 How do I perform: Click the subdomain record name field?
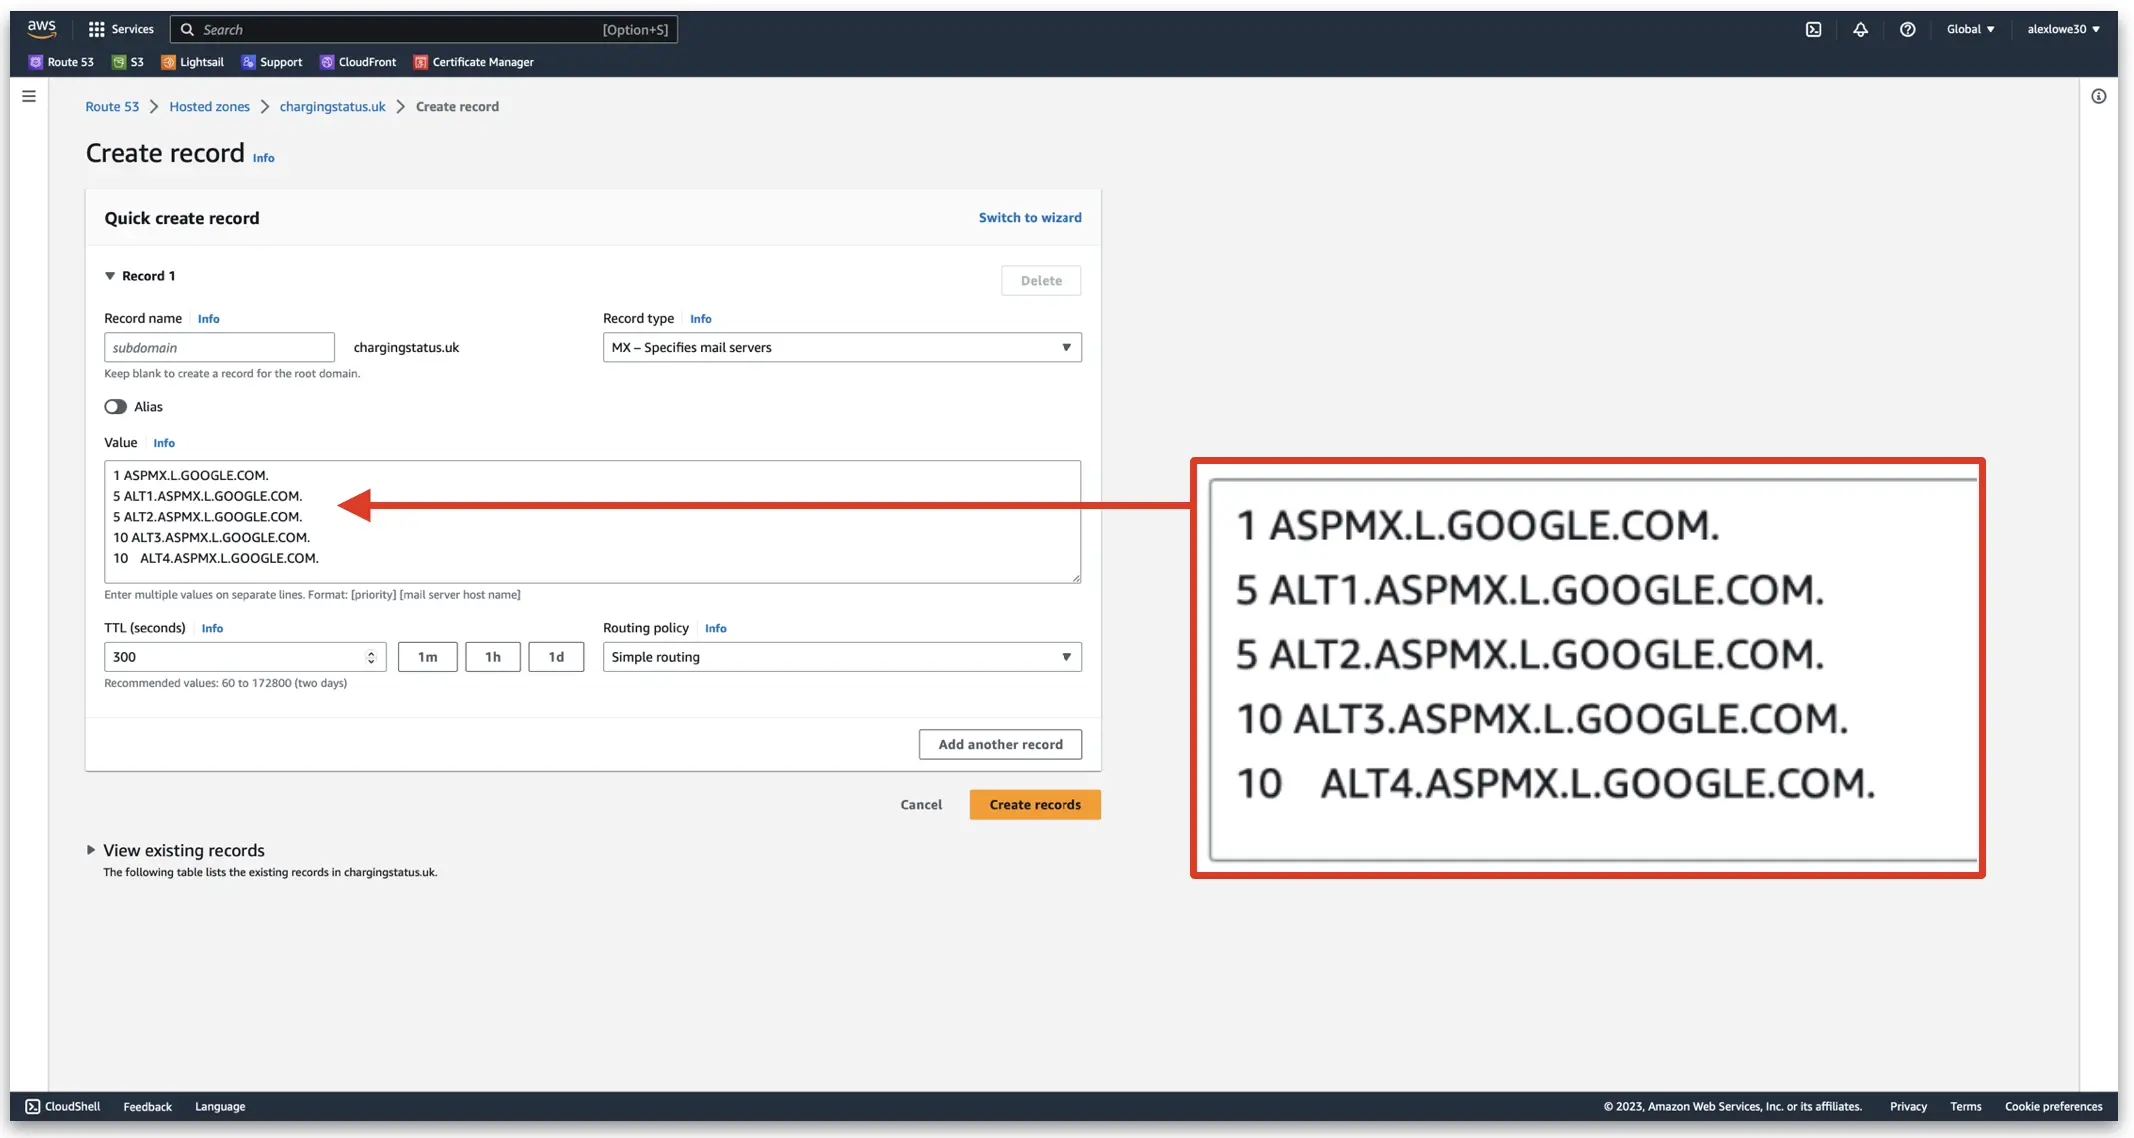(x=219, y=347)
